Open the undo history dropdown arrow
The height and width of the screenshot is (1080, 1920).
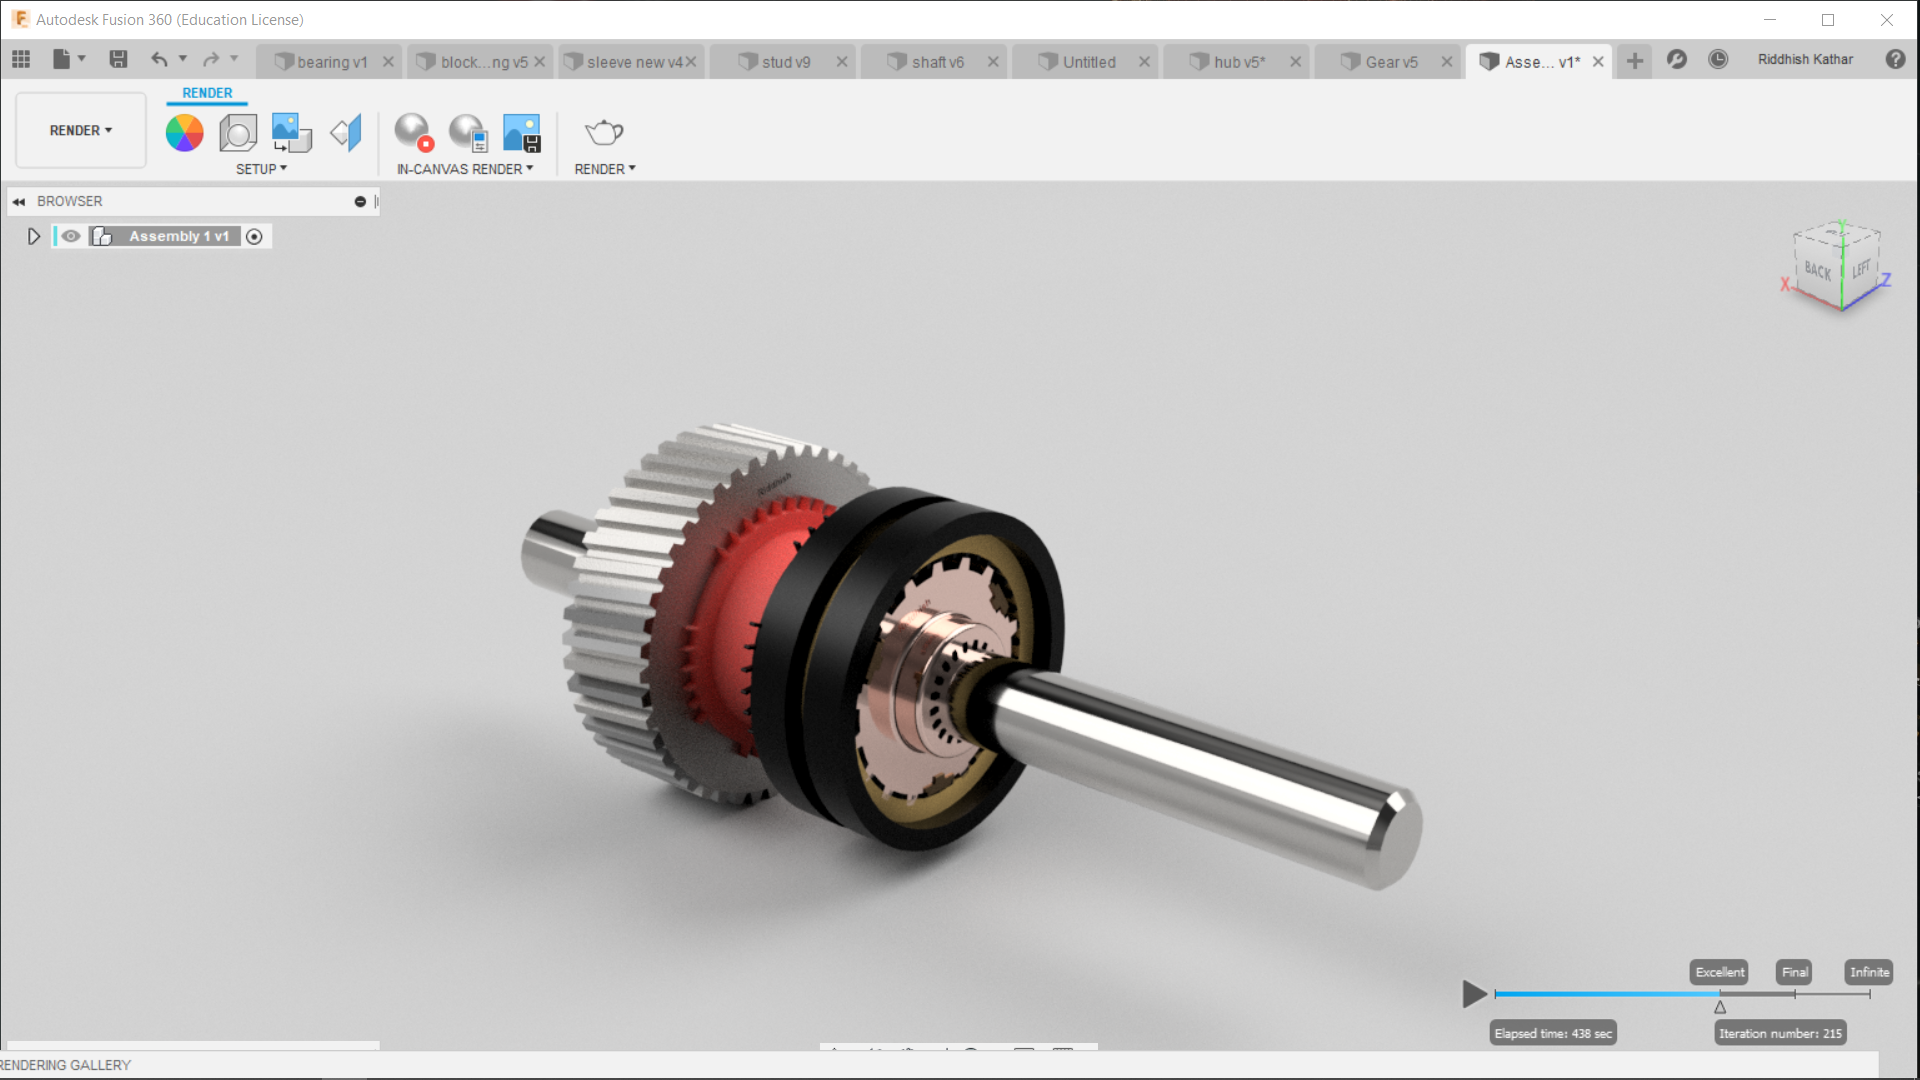point(183,59)
